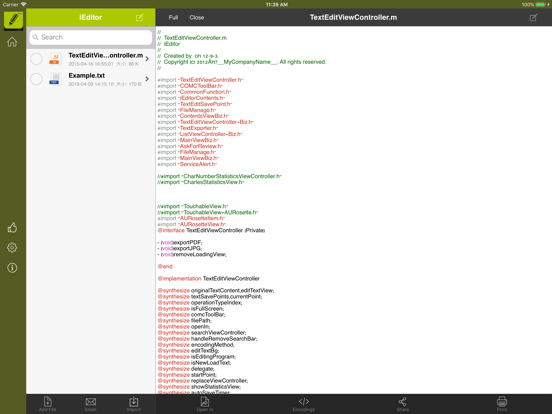Tap the Share toolbar icon
The width and height of the screenshot is (552, 414).
click(403, 404)
